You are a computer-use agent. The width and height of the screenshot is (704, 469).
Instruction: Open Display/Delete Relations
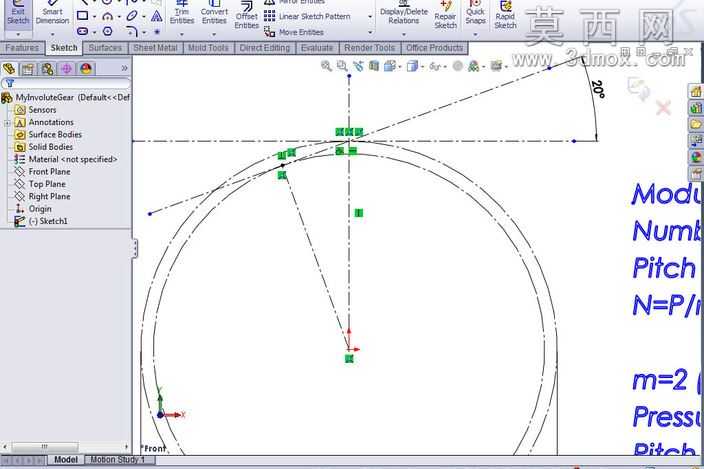click(x=404, y=13)
